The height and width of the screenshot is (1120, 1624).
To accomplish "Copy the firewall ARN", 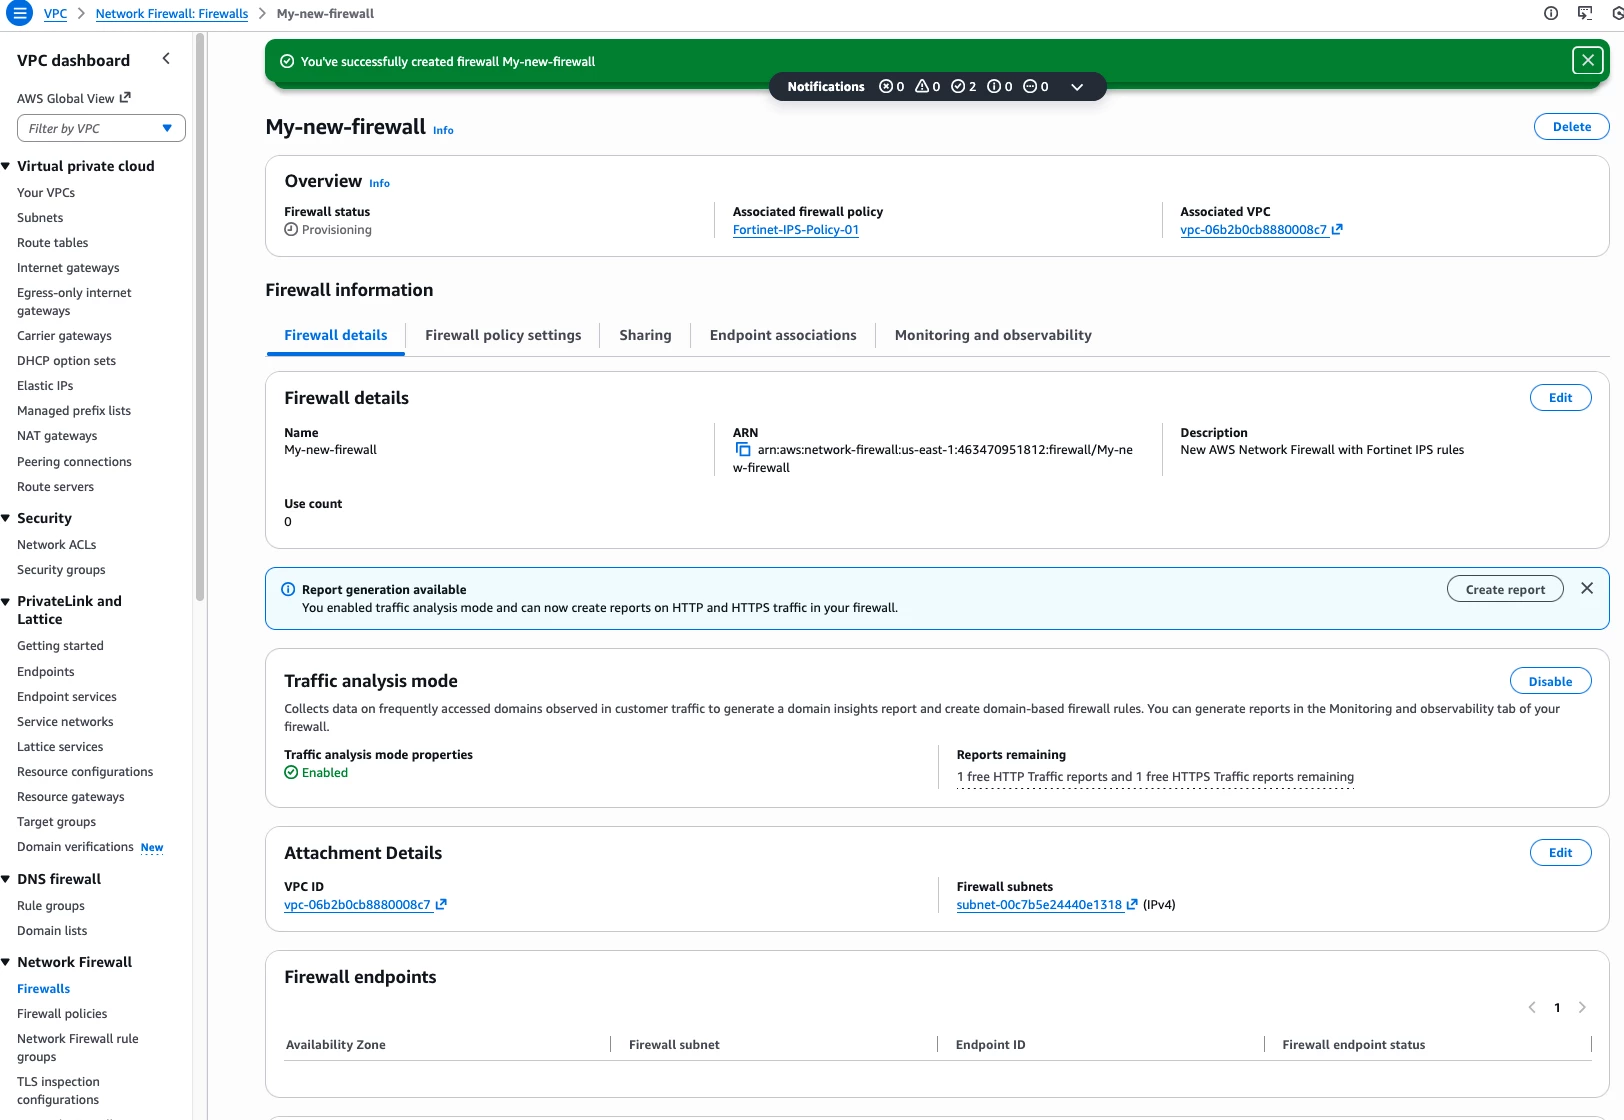I will pyautogui.click(x=743, y=450).
